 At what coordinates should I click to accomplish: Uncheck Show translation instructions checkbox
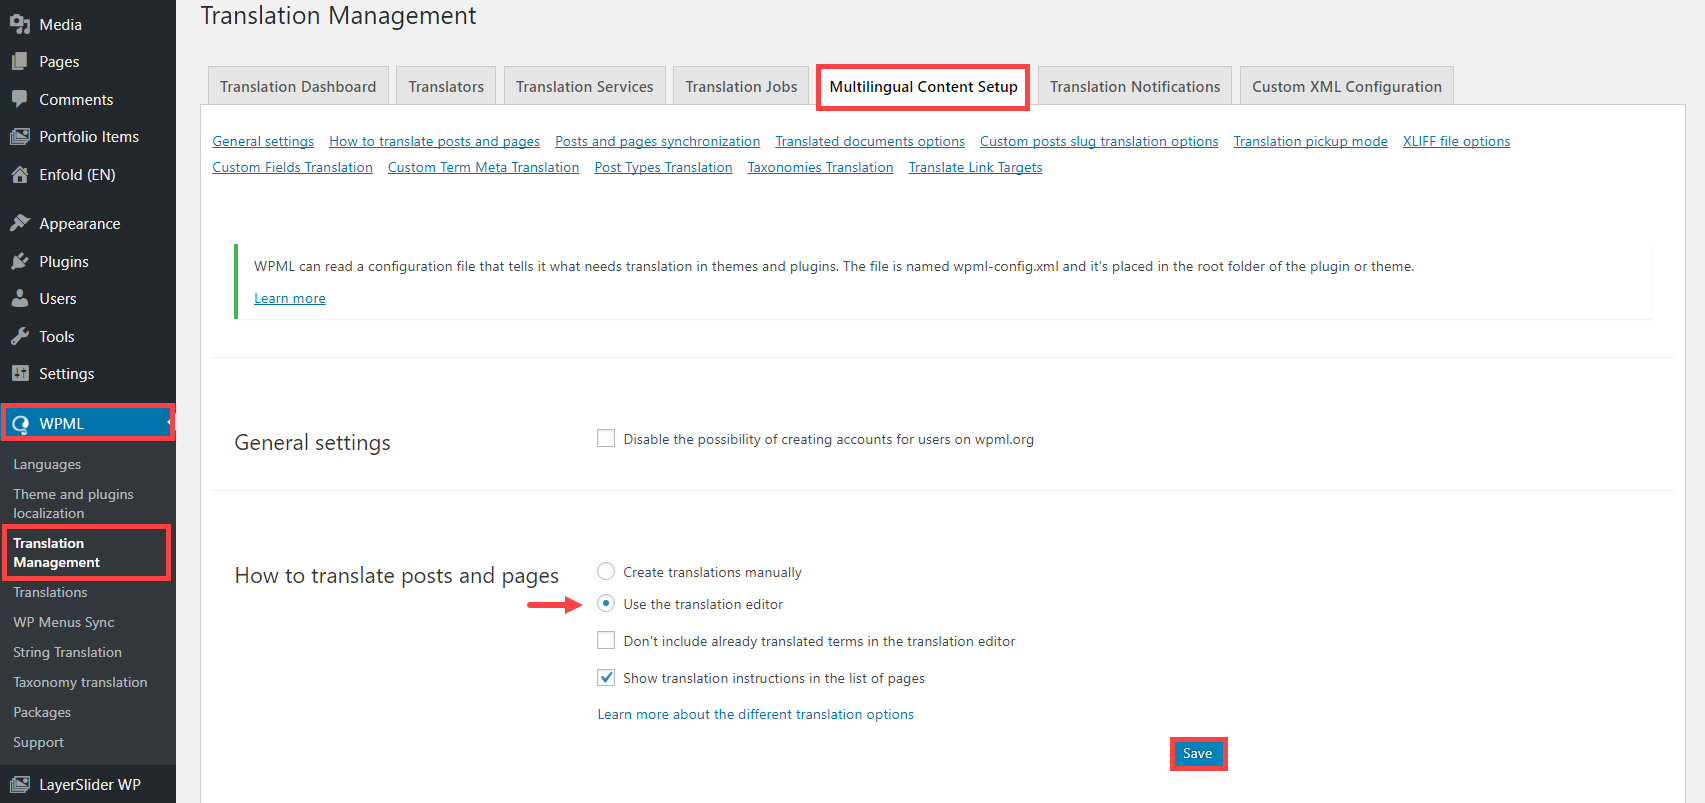click(606, 677)
